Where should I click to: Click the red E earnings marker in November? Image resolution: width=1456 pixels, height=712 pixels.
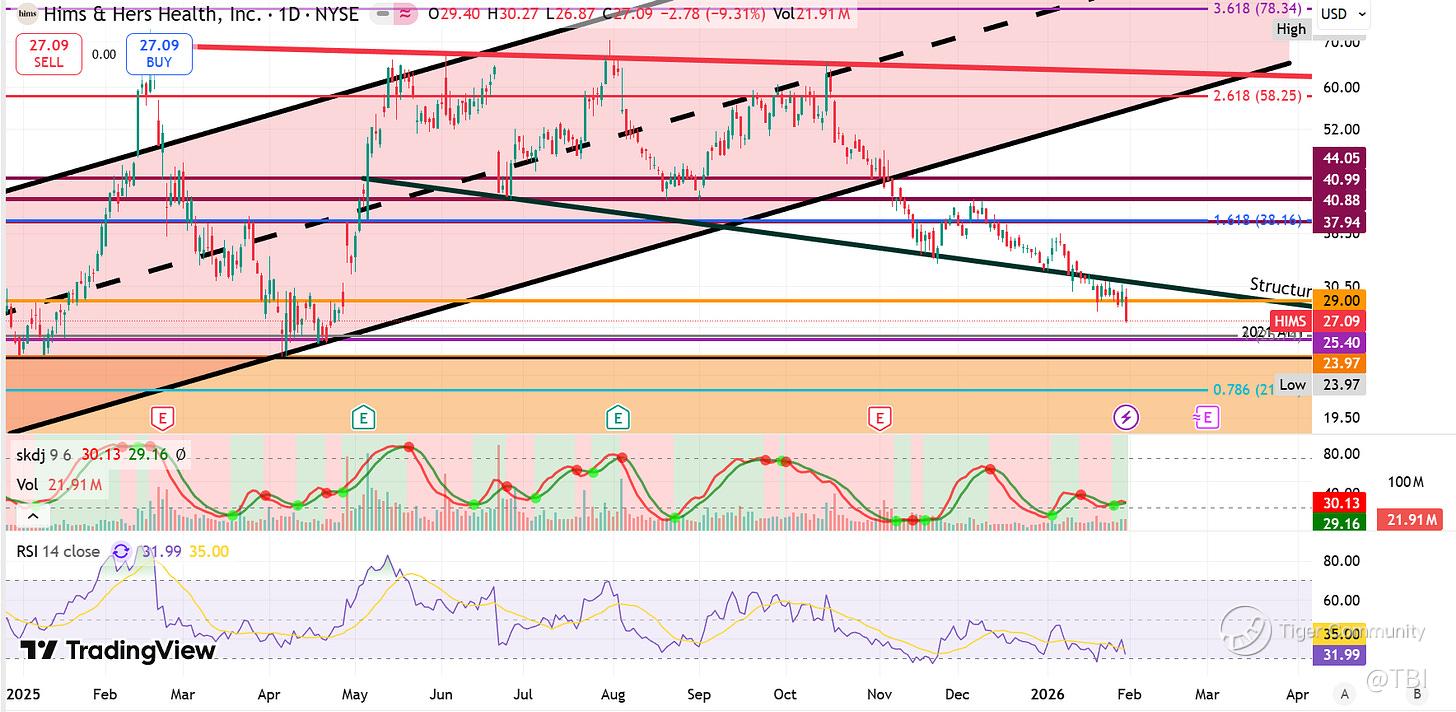880,417
